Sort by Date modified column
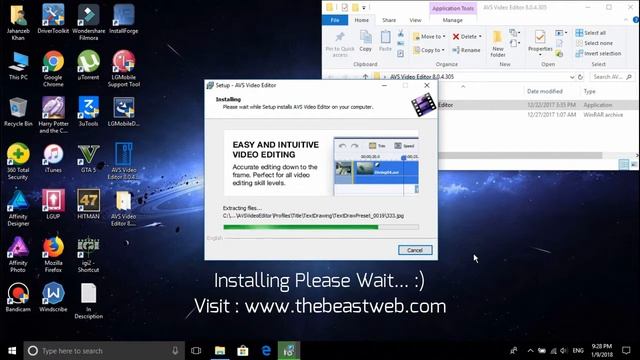 (x=544, y=91)
